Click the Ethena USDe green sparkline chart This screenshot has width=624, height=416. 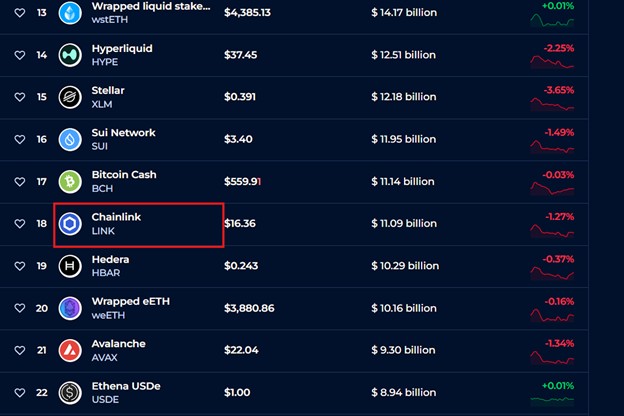[x=552, y=399]
